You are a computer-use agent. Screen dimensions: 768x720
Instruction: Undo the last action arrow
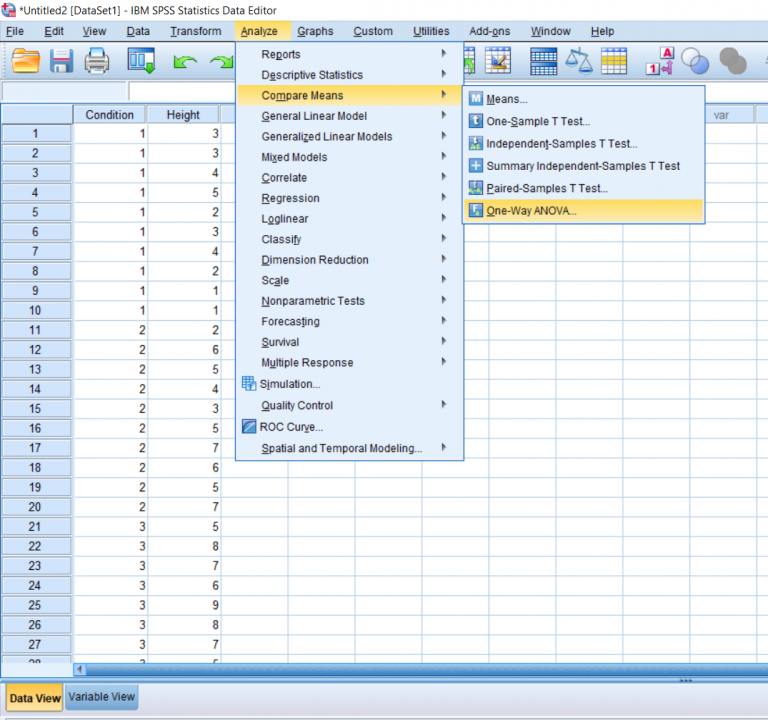click(185, 62)
